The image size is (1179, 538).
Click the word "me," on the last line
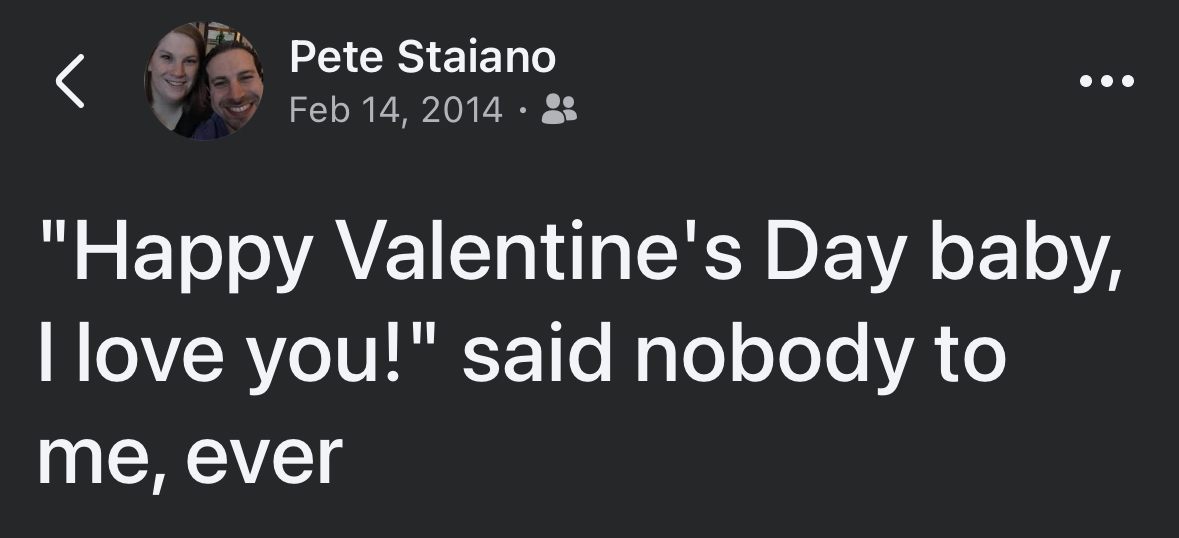(94, 458)
